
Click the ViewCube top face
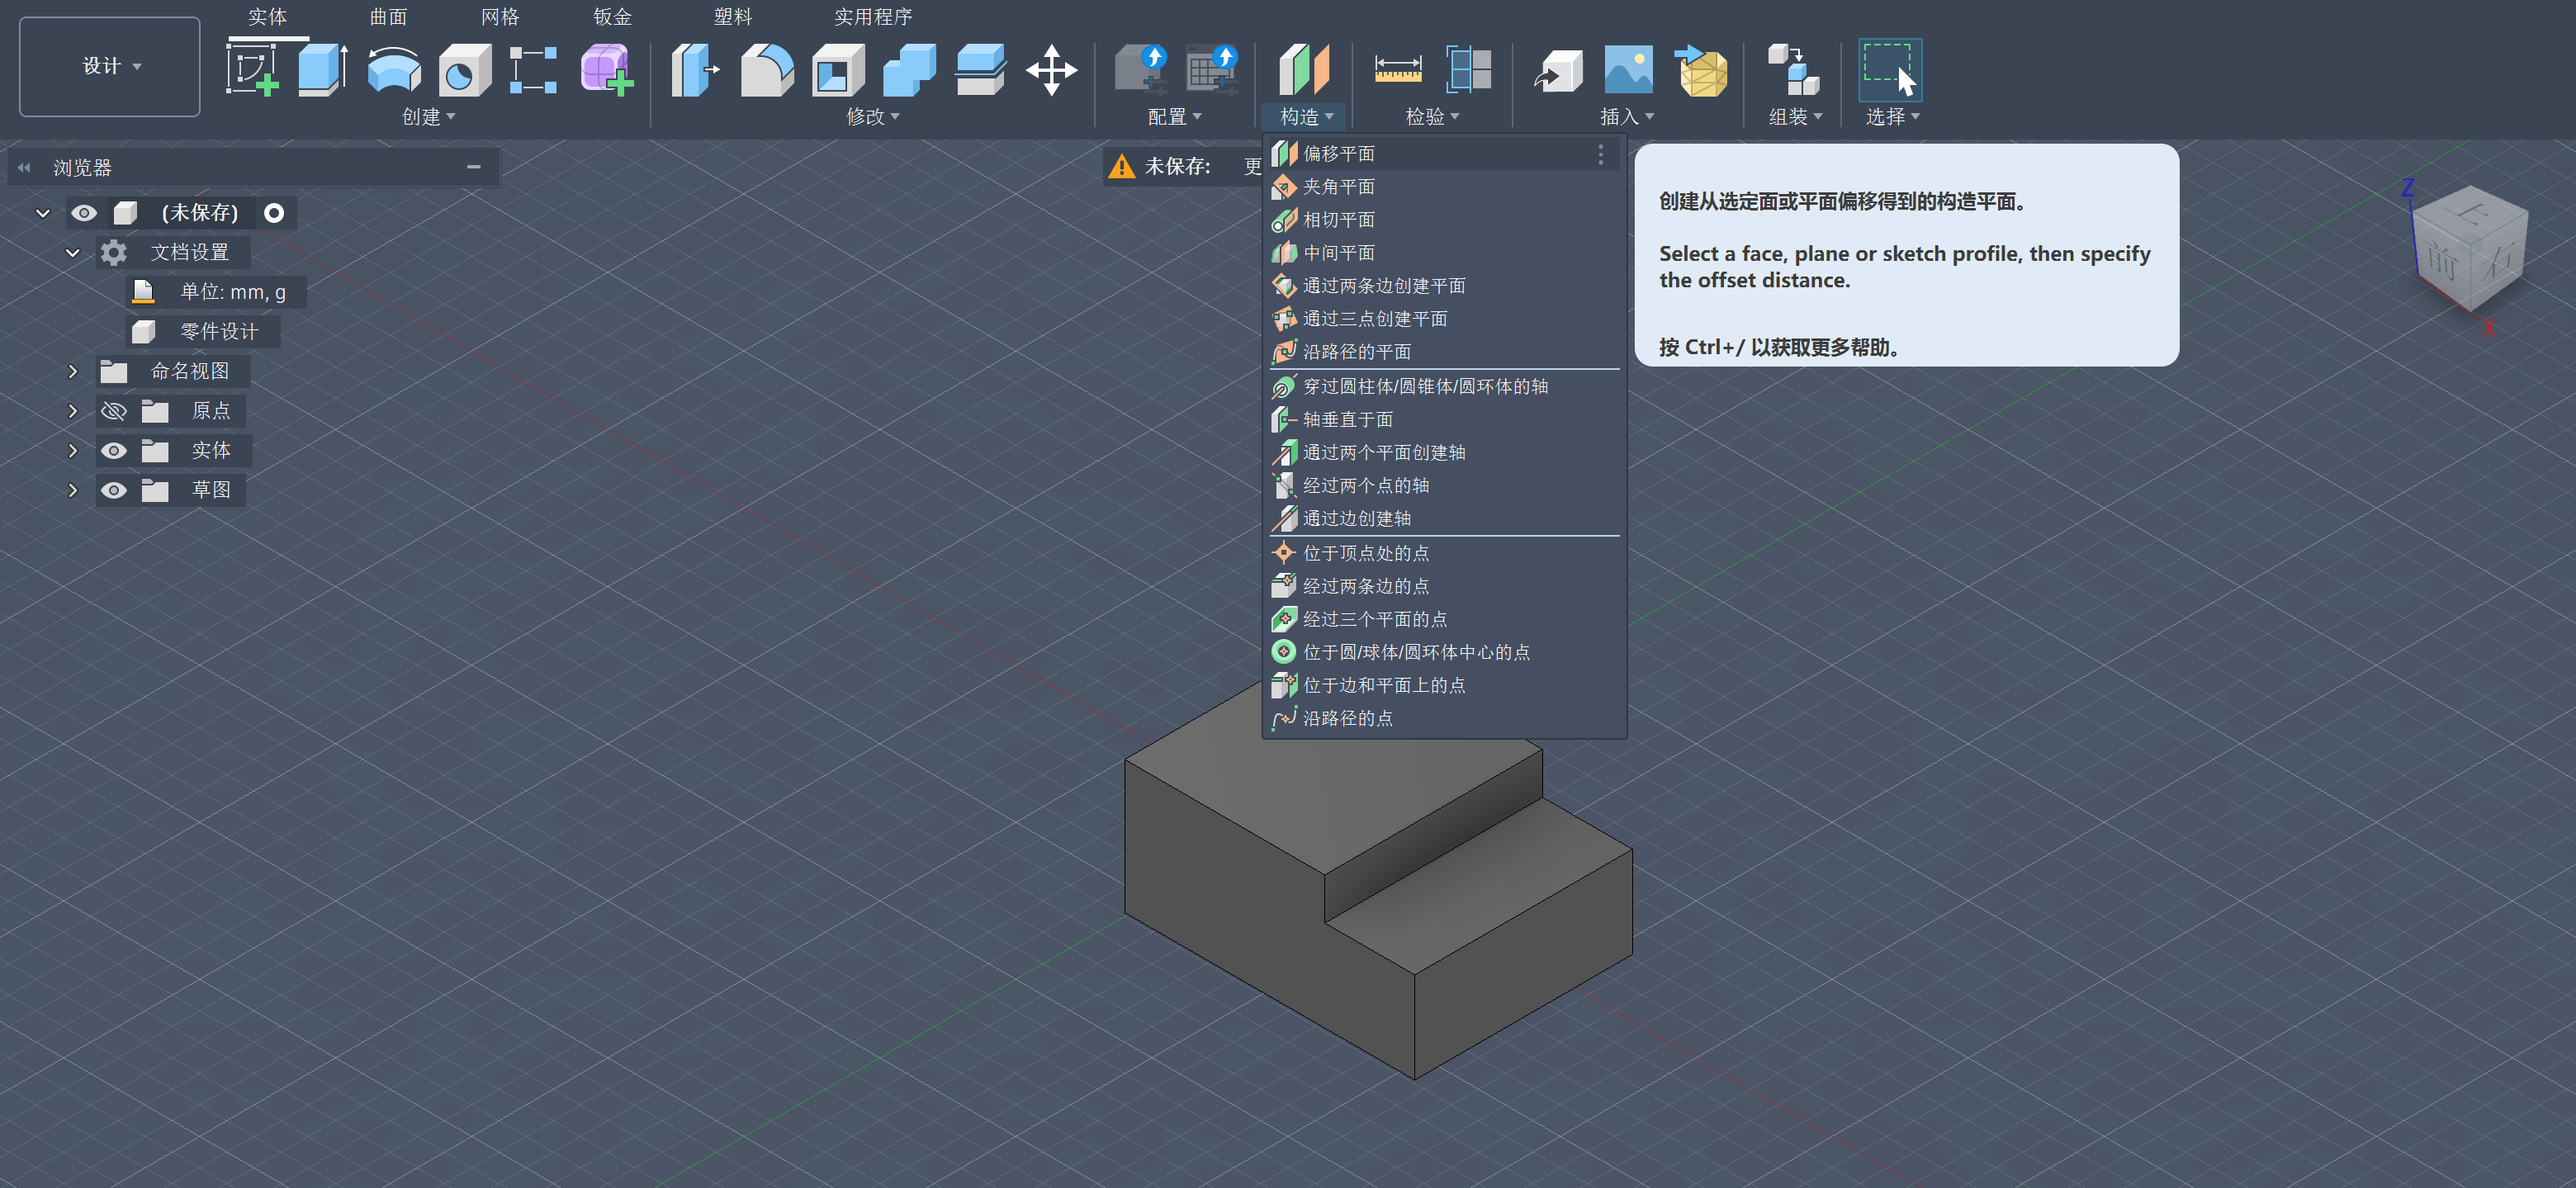click(x=2472, y=212)
